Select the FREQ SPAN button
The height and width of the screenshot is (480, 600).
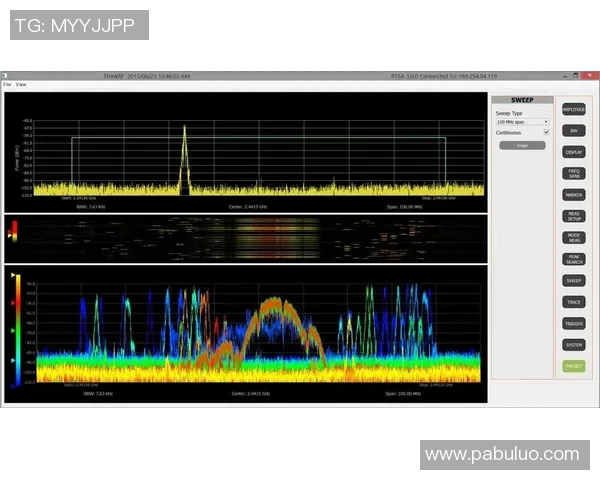[x=574, y=173]
